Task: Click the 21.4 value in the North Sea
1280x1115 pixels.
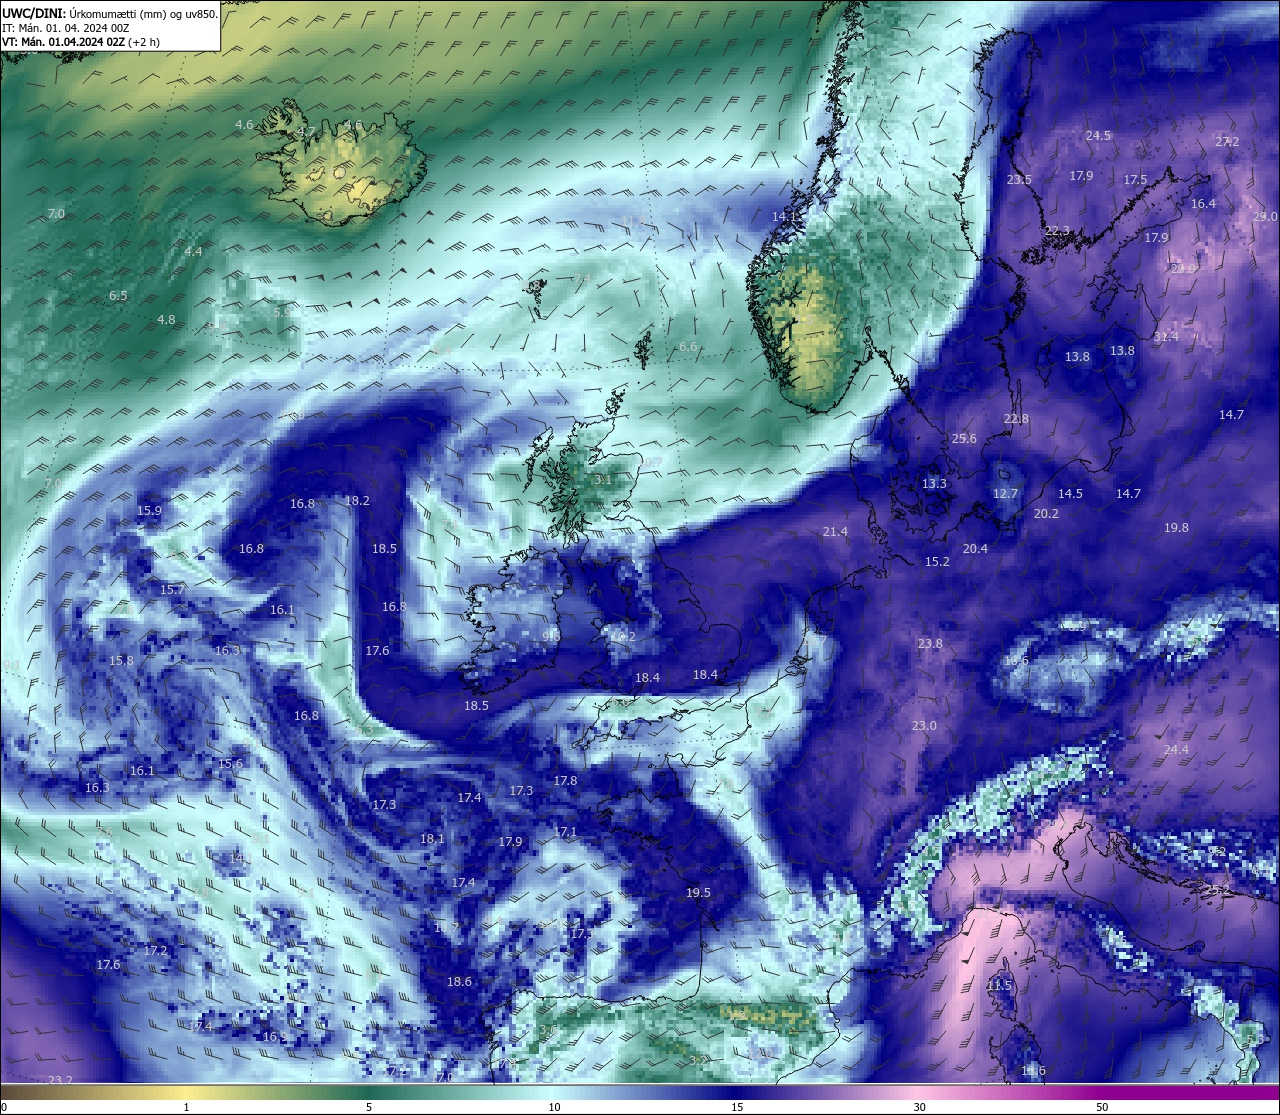Action: pos(835,531)
